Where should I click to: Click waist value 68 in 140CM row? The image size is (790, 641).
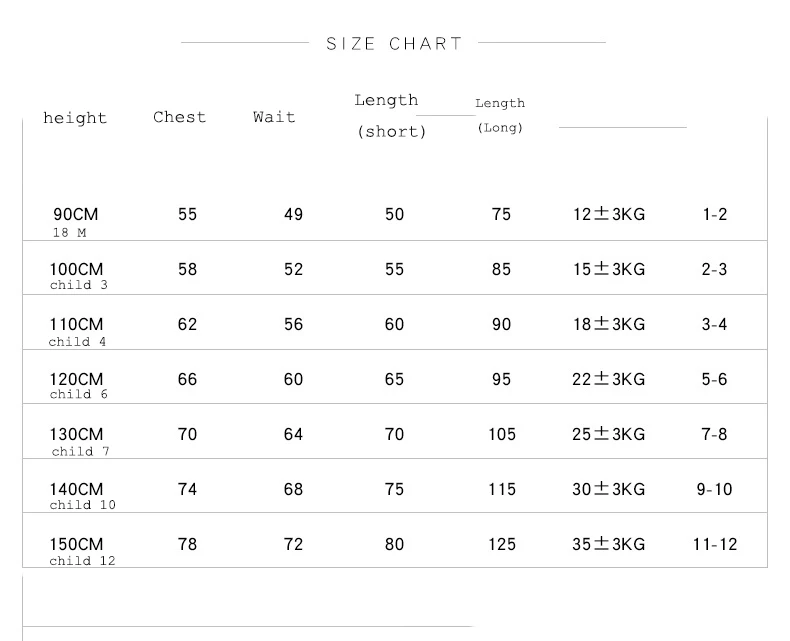[293, 489]
